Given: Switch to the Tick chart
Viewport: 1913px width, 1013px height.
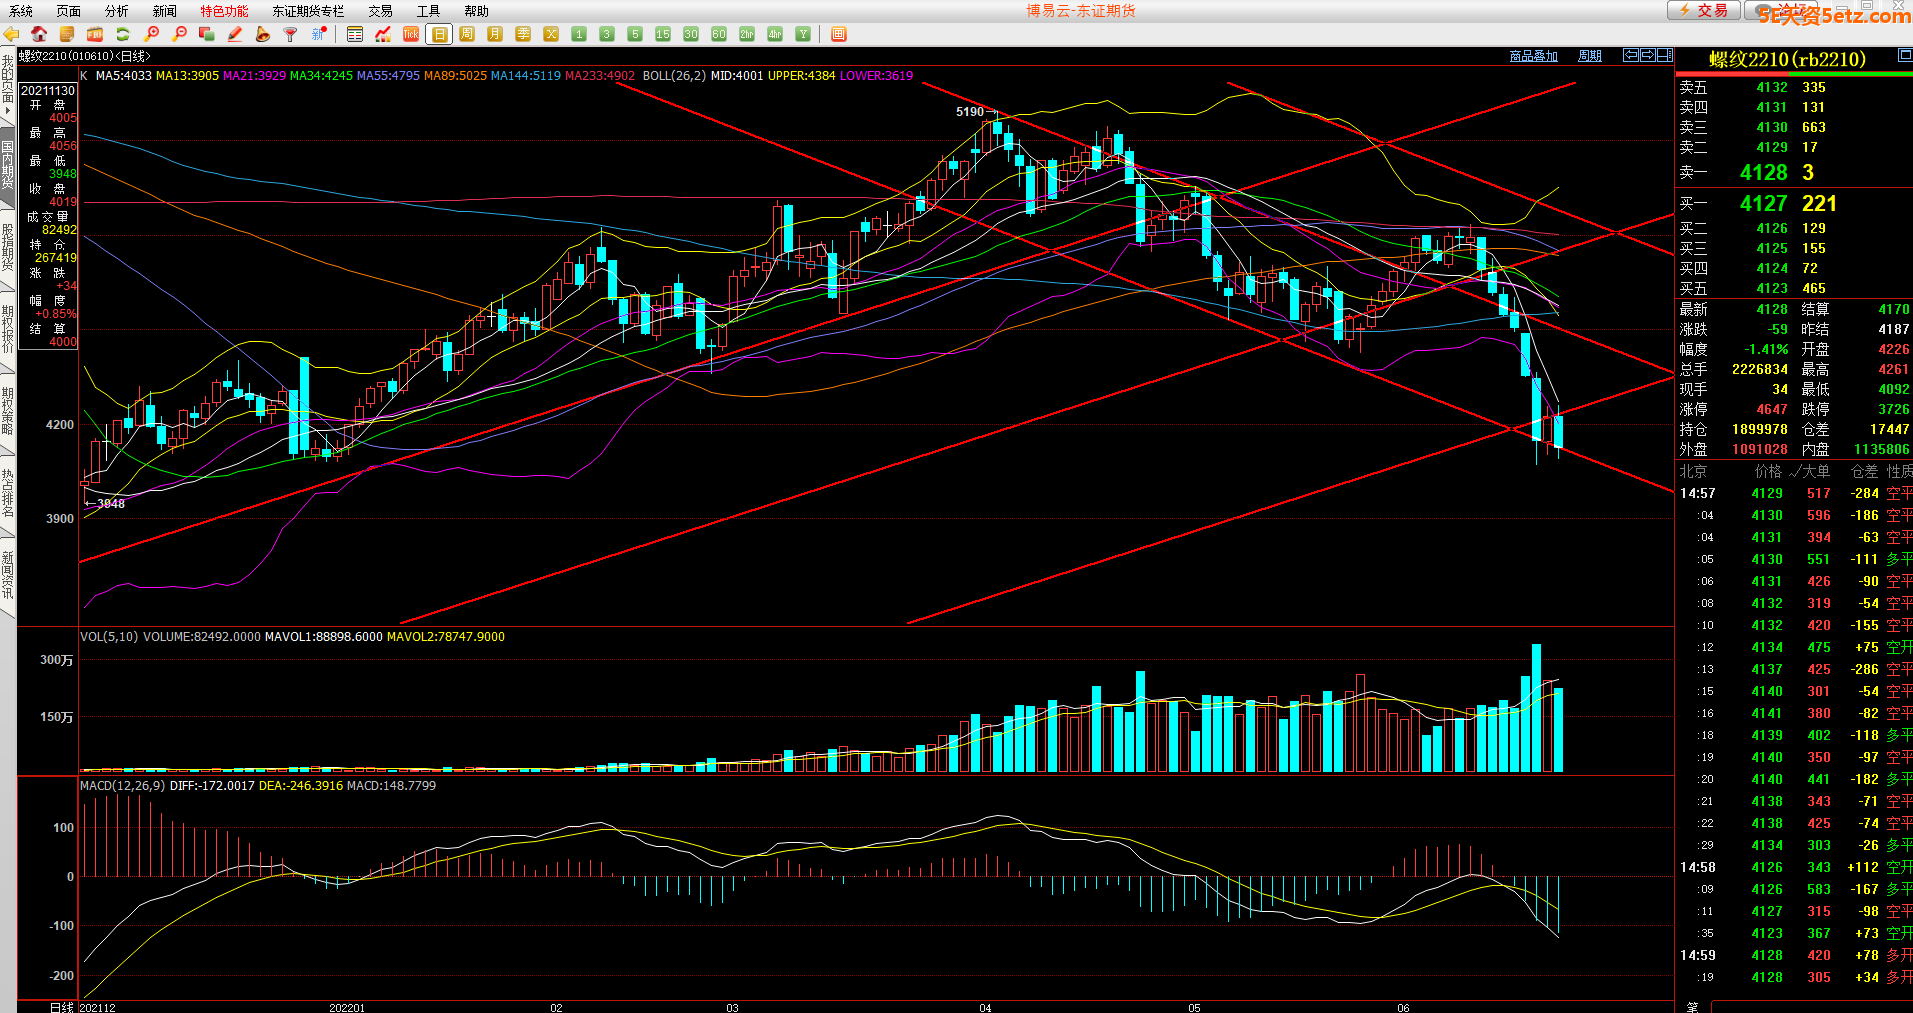Looking at the screenshot, I should pyautogui.click(x=411, y=34).
